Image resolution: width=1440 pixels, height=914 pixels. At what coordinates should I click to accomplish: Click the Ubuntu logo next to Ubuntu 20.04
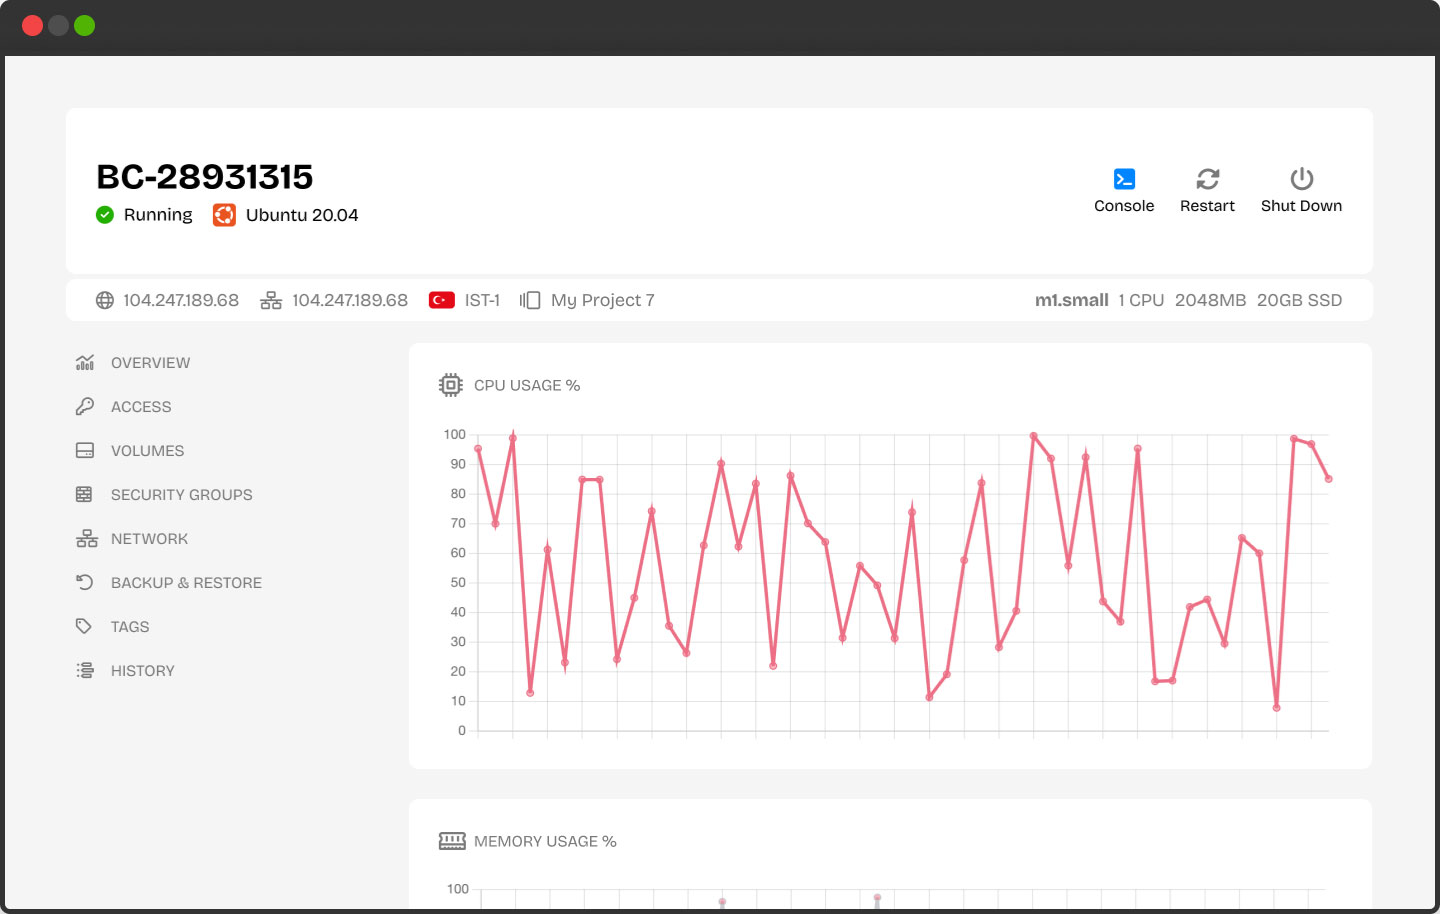tap(224, 214)
